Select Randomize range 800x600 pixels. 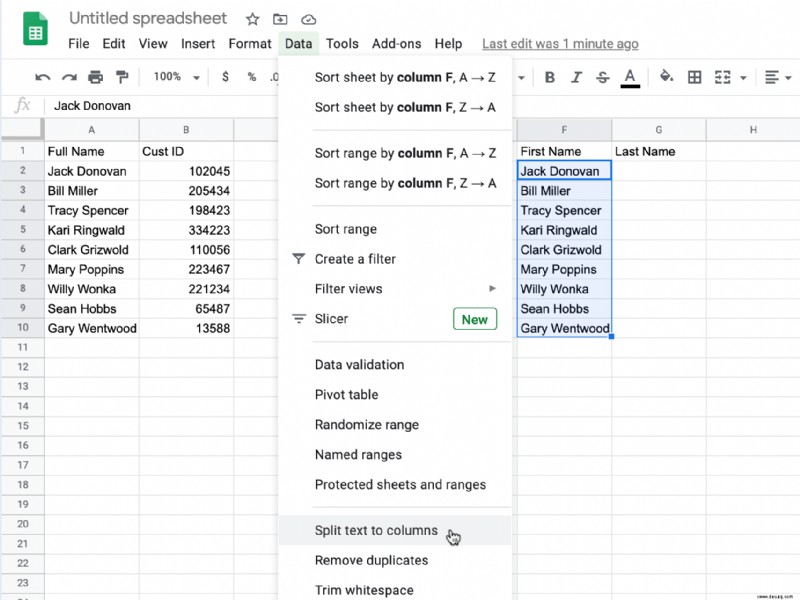395,425
